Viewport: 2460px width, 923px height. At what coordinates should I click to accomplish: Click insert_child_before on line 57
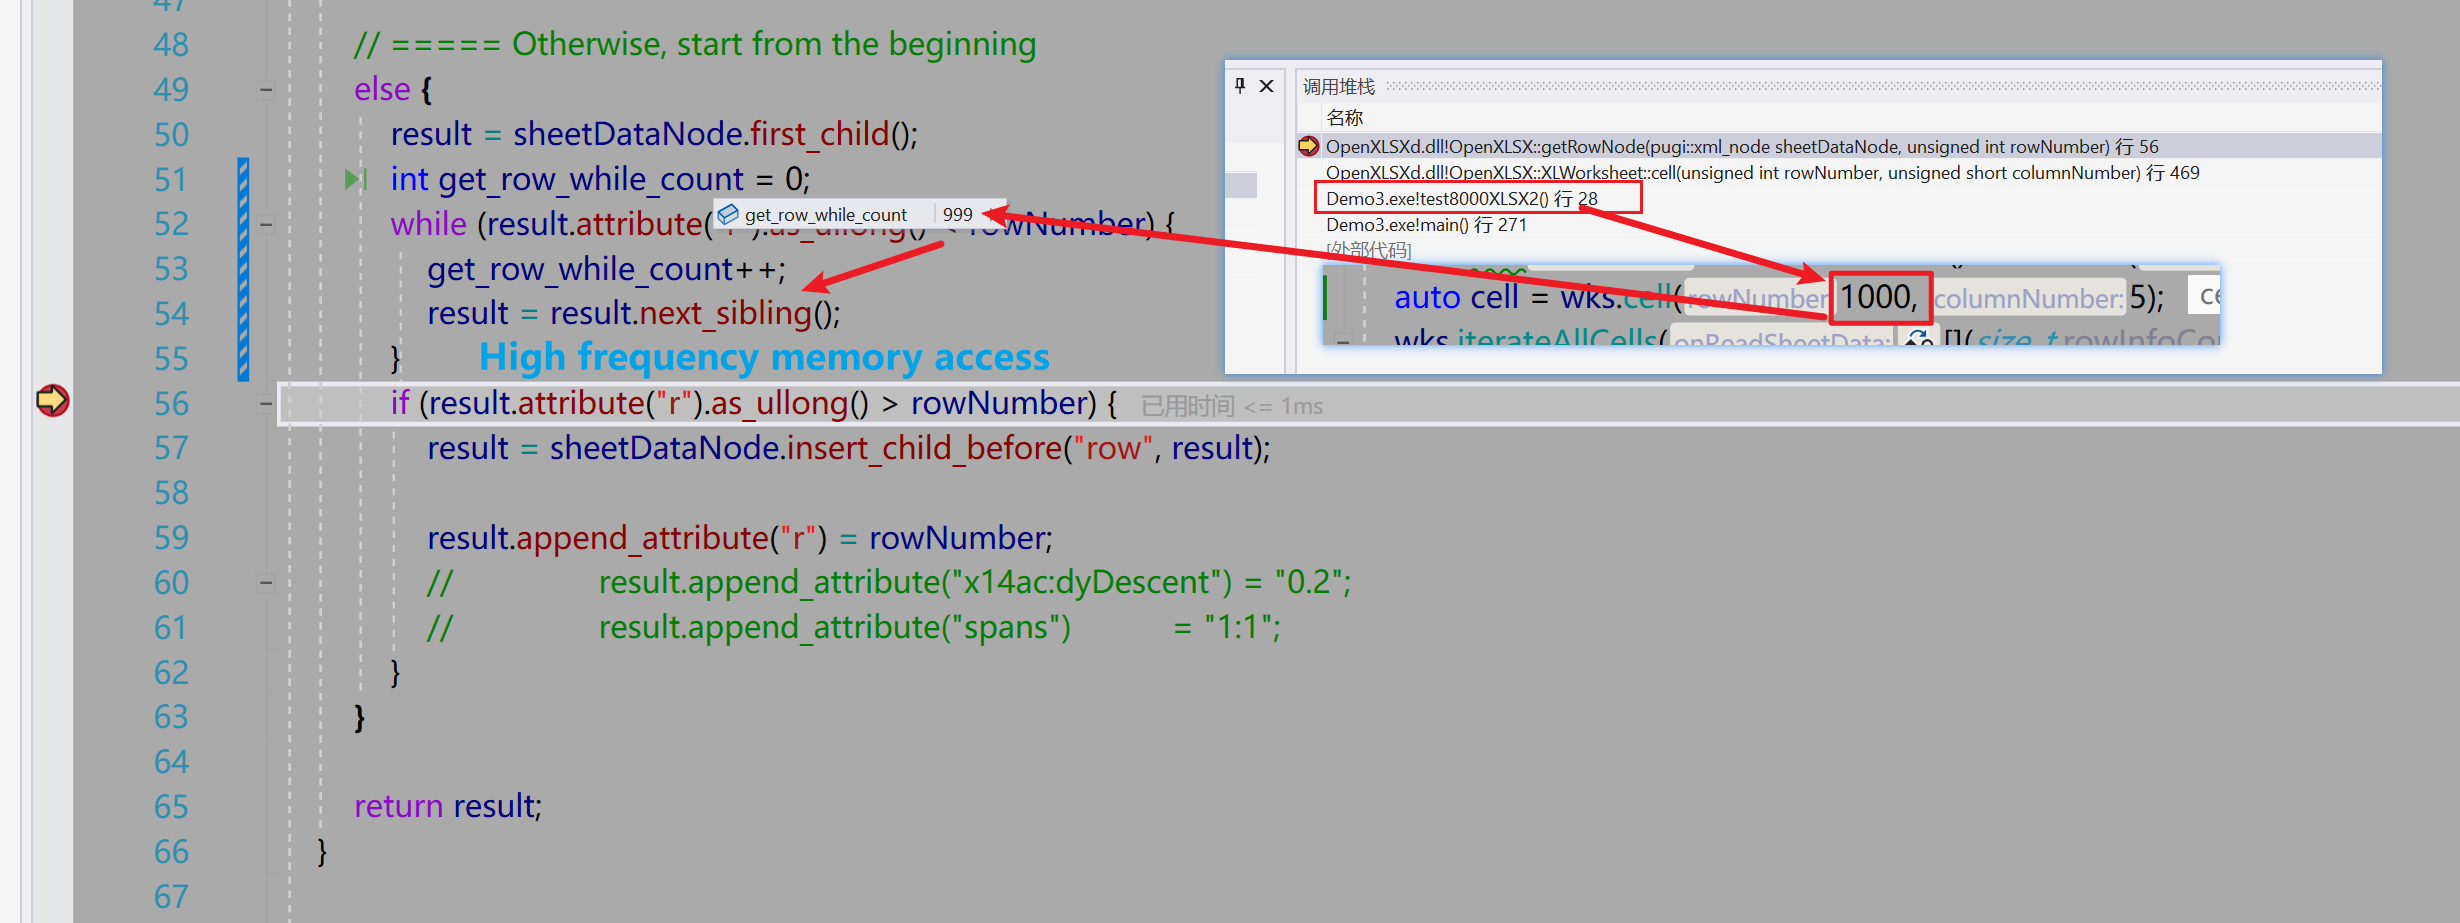tap(925, 448)
